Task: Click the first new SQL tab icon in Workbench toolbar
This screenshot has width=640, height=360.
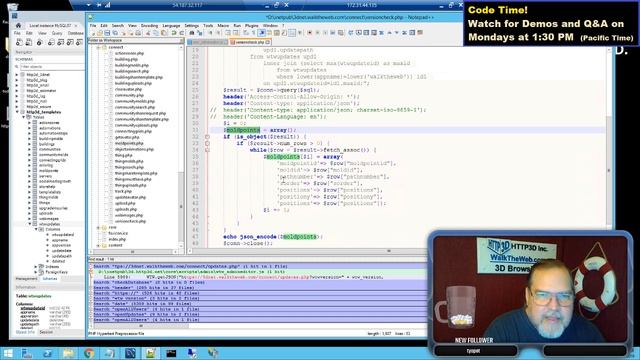Action: pos(19,42)
